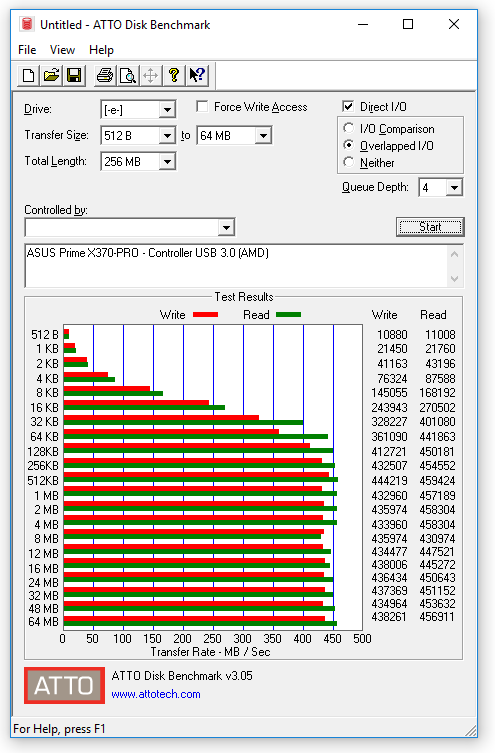Click the Test Results heading

244,297
